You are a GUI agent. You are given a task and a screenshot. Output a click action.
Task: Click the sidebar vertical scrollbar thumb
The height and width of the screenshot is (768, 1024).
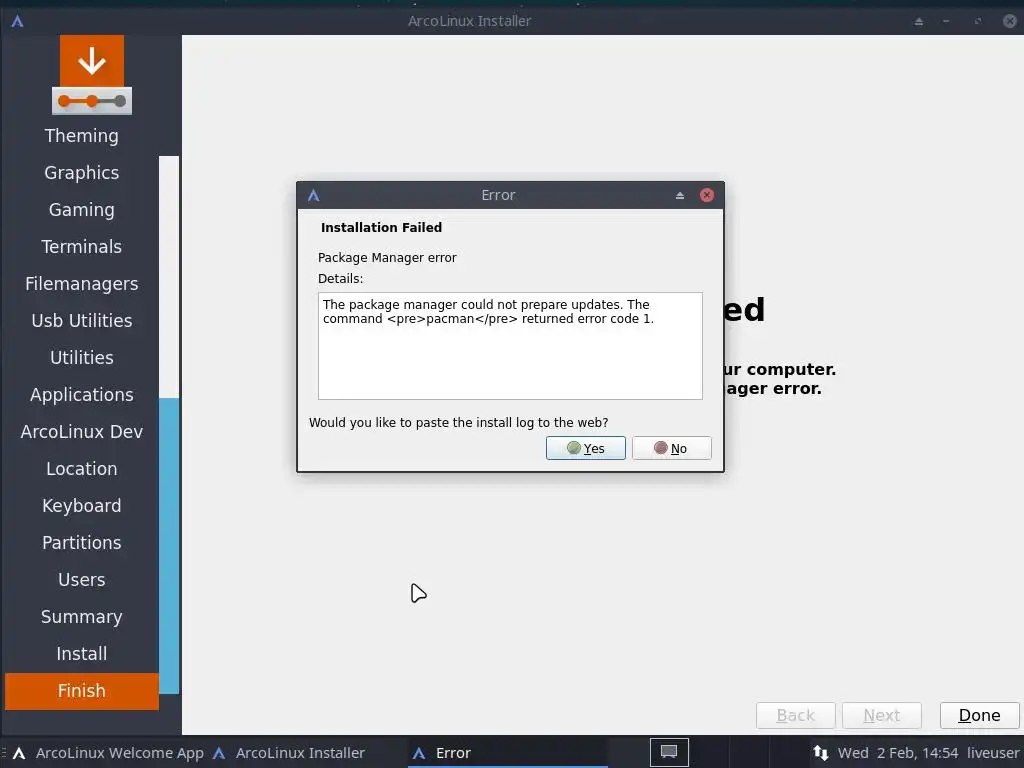169,545
